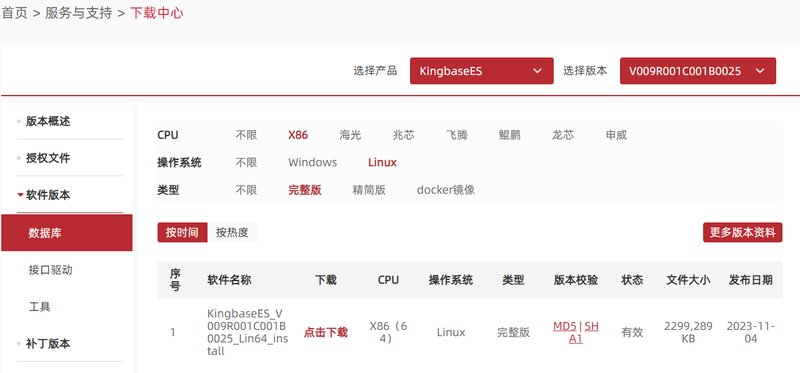
Task: Select docker镜像 type filter
Action: [446, 190]
